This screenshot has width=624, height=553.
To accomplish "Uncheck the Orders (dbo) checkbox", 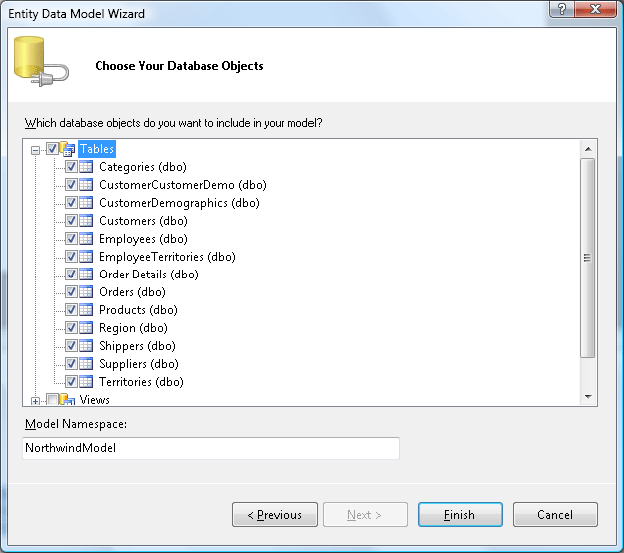I will [x=71, y=292].
